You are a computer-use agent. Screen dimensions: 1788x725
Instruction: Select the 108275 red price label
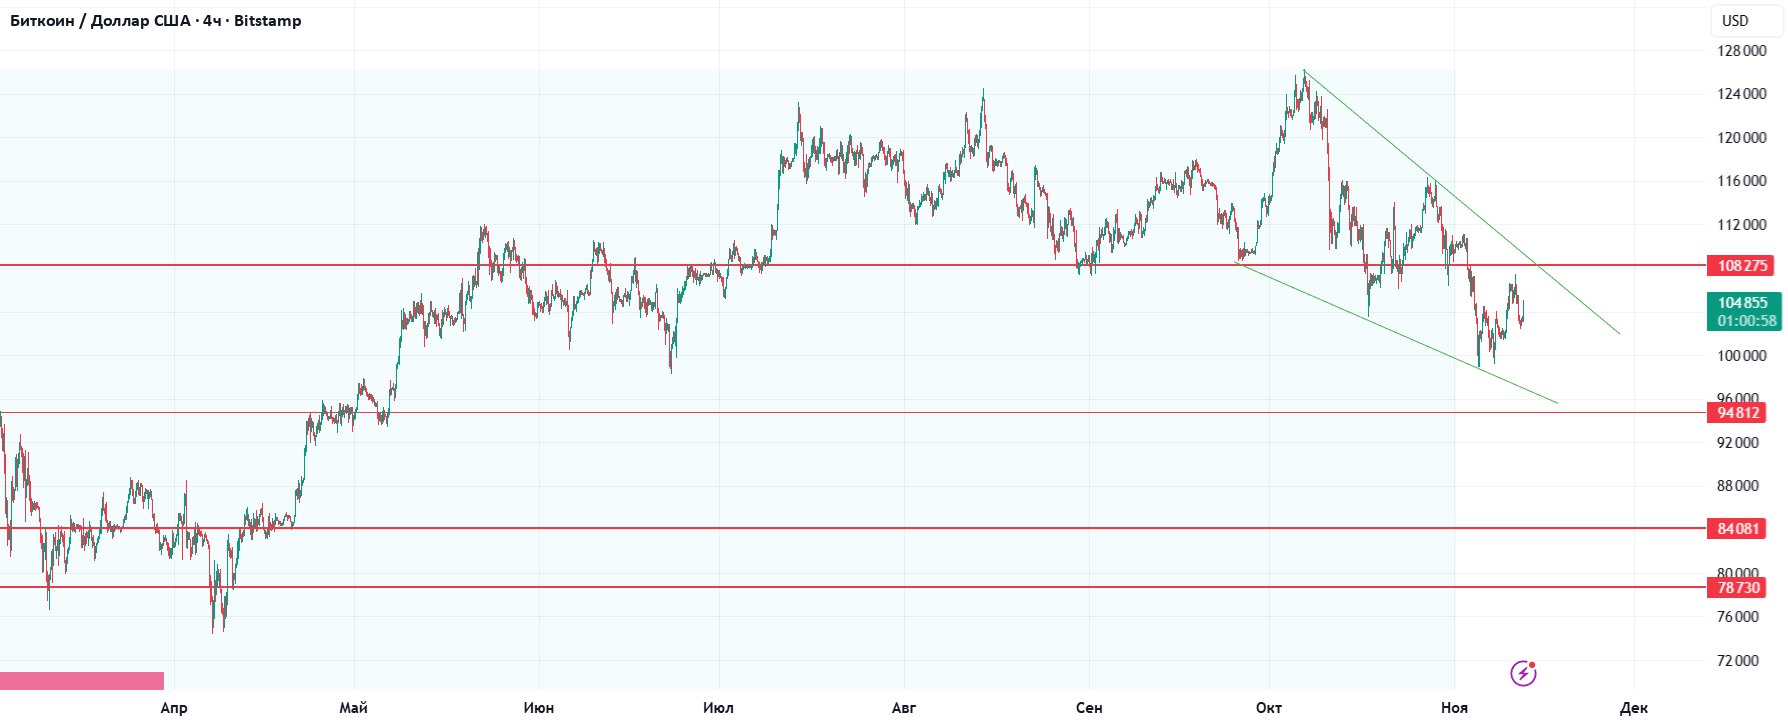coord(1743,266)
